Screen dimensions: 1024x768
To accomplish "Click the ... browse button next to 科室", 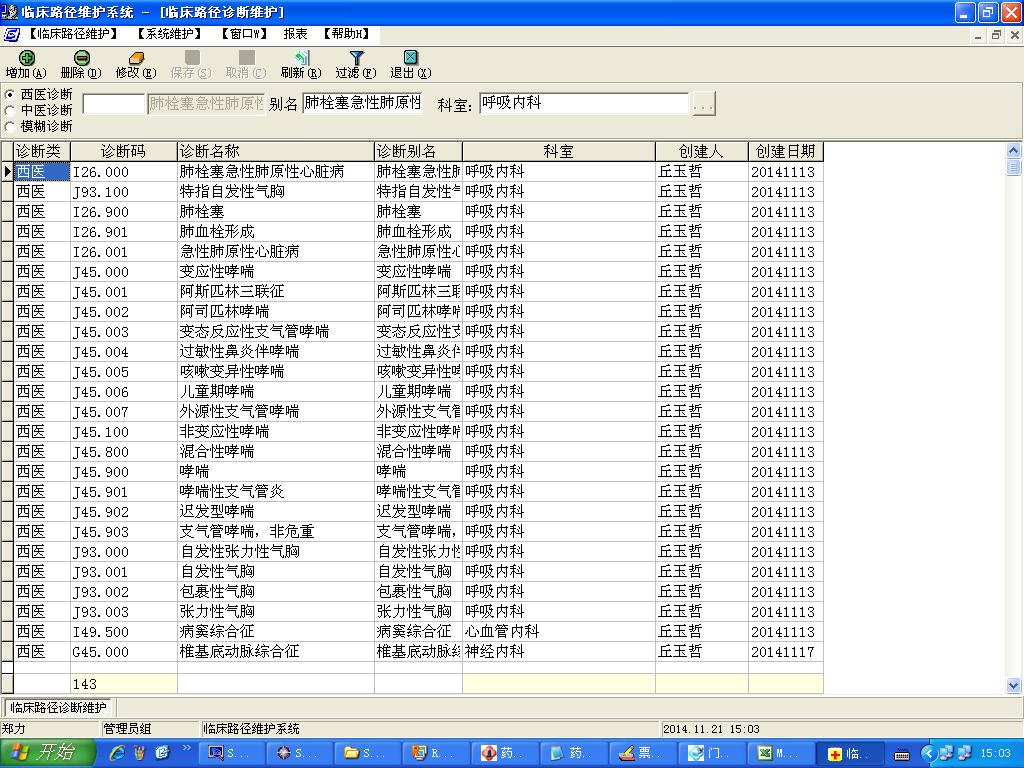I will point(703,103).
